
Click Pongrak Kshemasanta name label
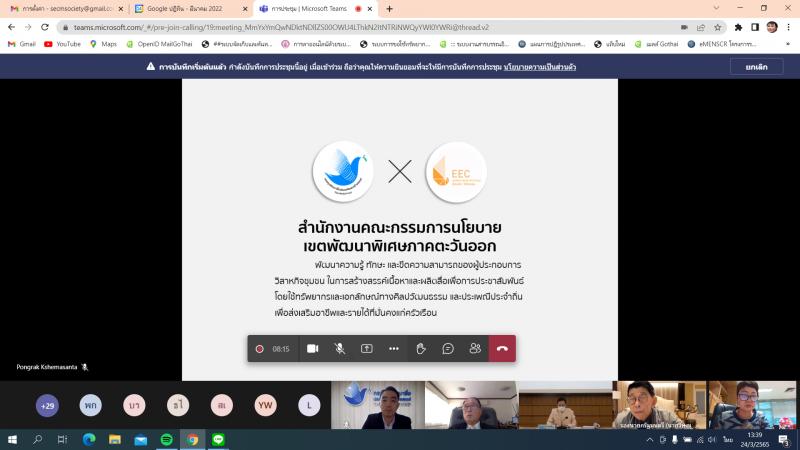[x=46, y=367]
